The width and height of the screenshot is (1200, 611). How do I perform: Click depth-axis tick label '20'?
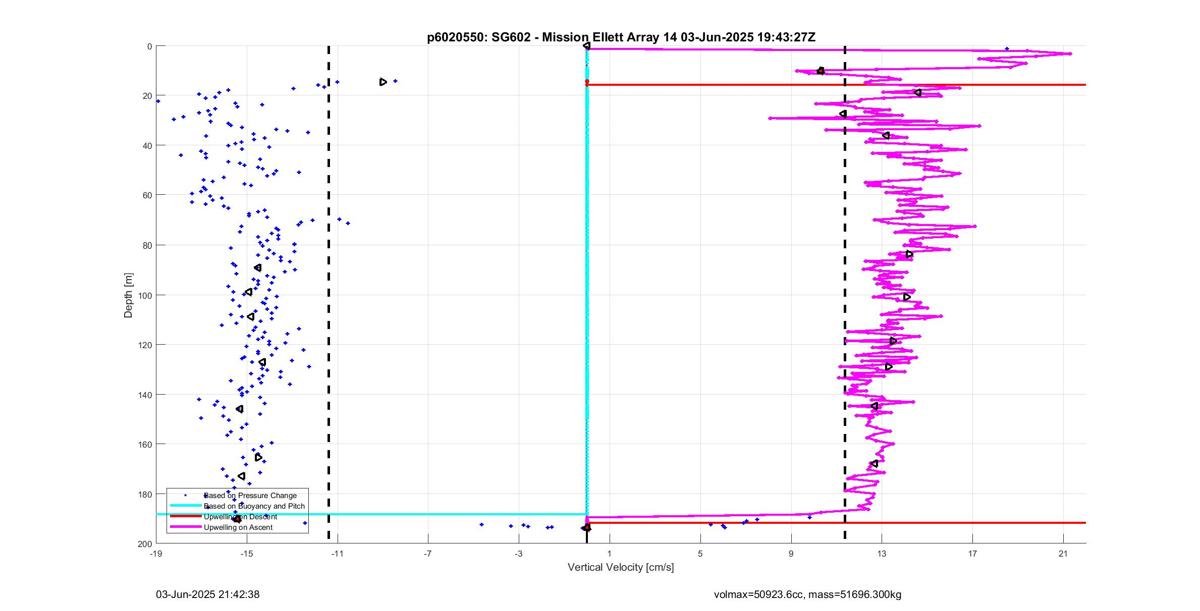point(146,96)
